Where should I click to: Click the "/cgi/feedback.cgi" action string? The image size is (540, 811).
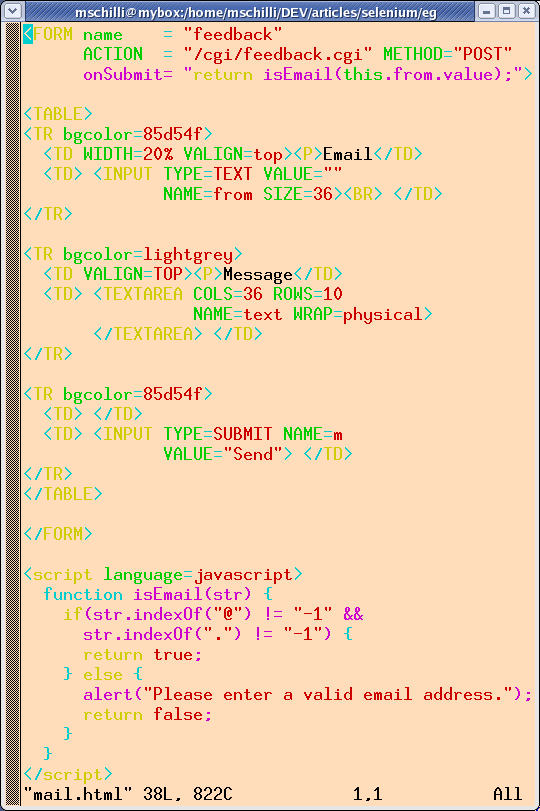[x=278, y=54]
